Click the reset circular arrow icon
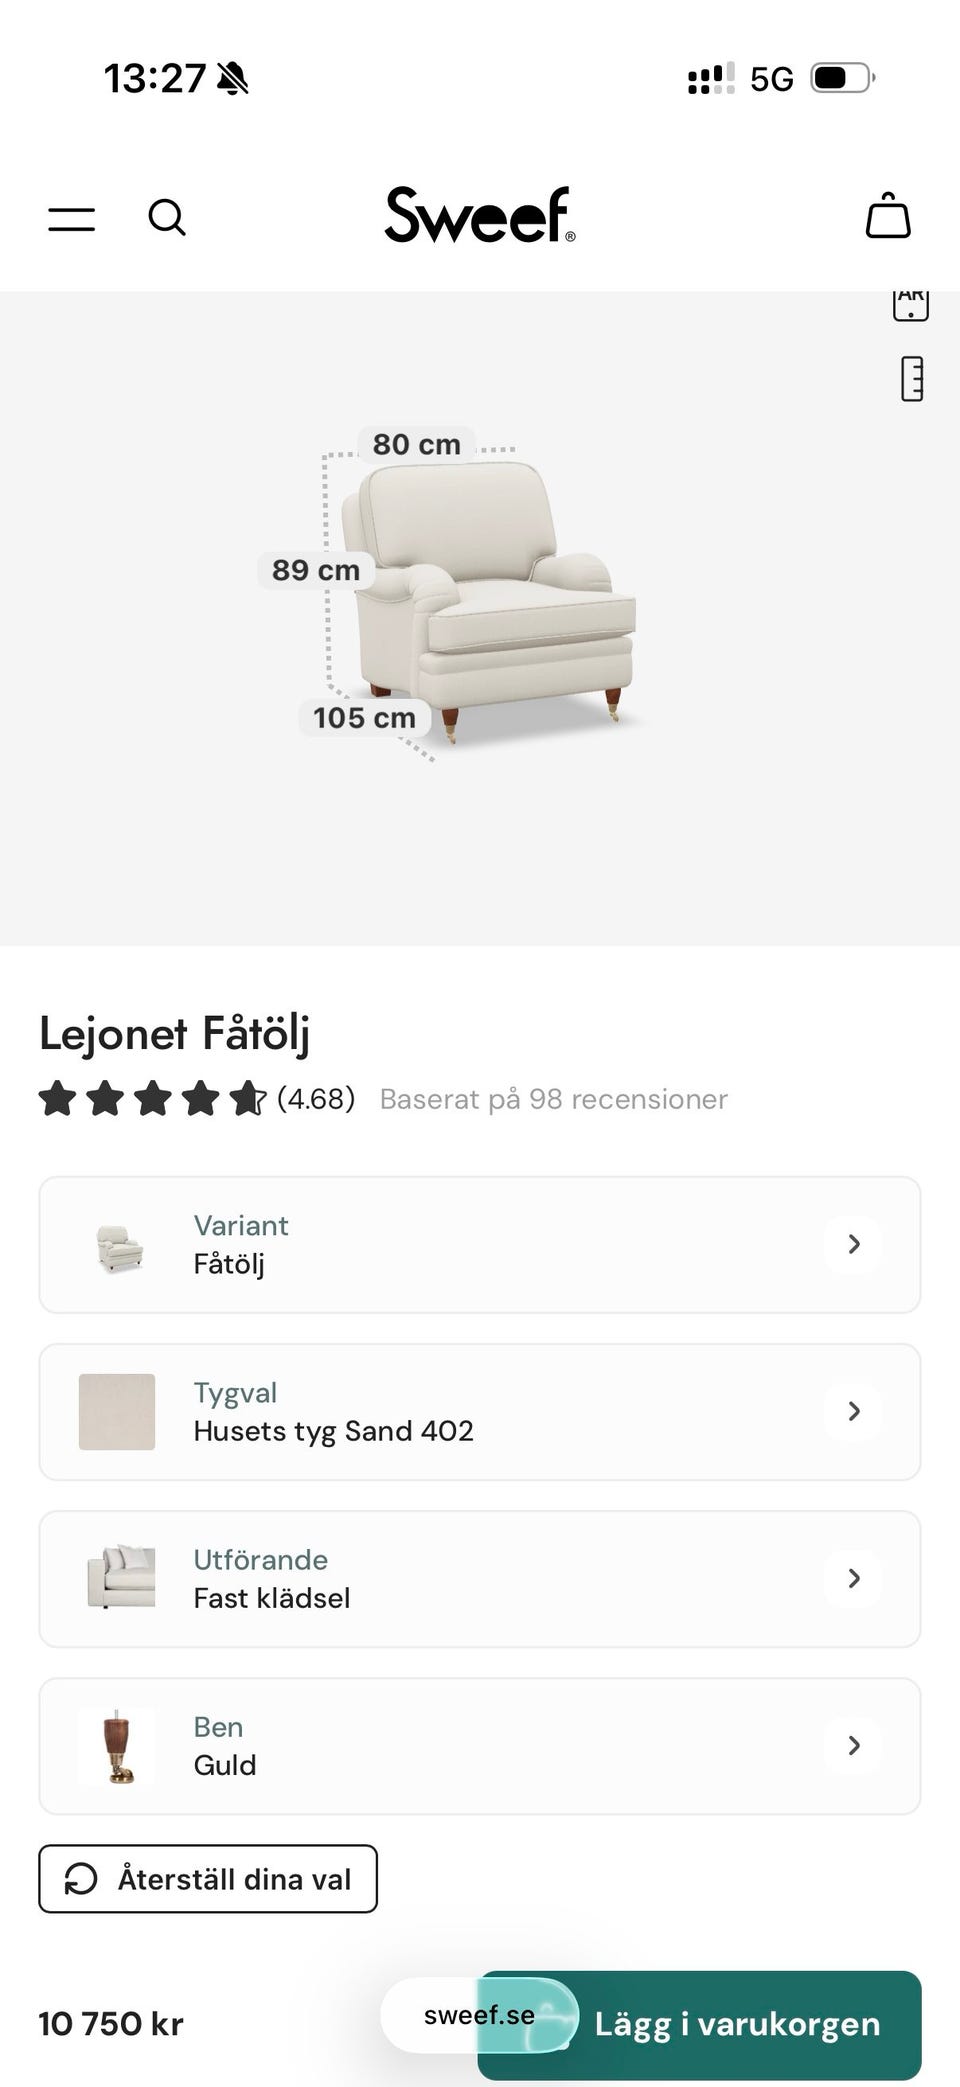This screenshot has width=960, height=2087. coord(81,1879)
